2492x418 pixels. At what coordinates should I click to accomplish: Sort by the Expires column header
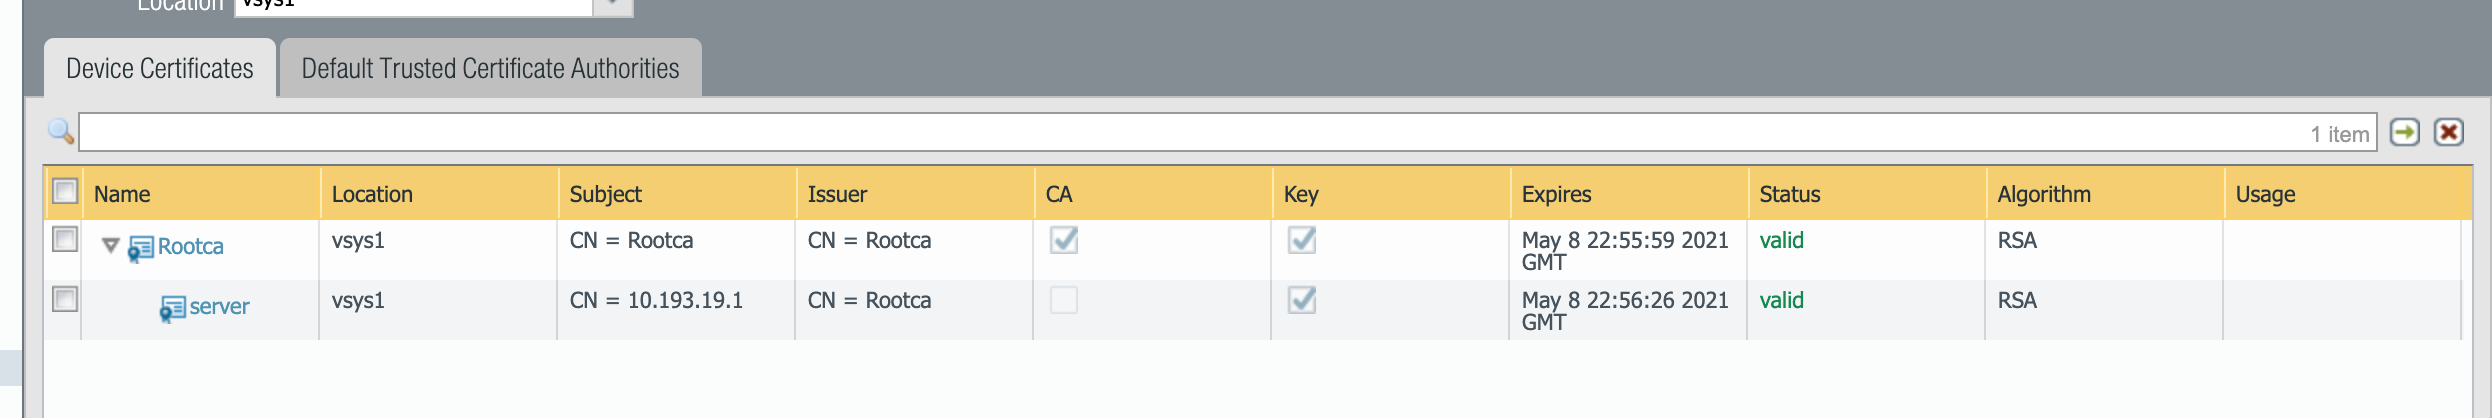(x=1556, y=194)
